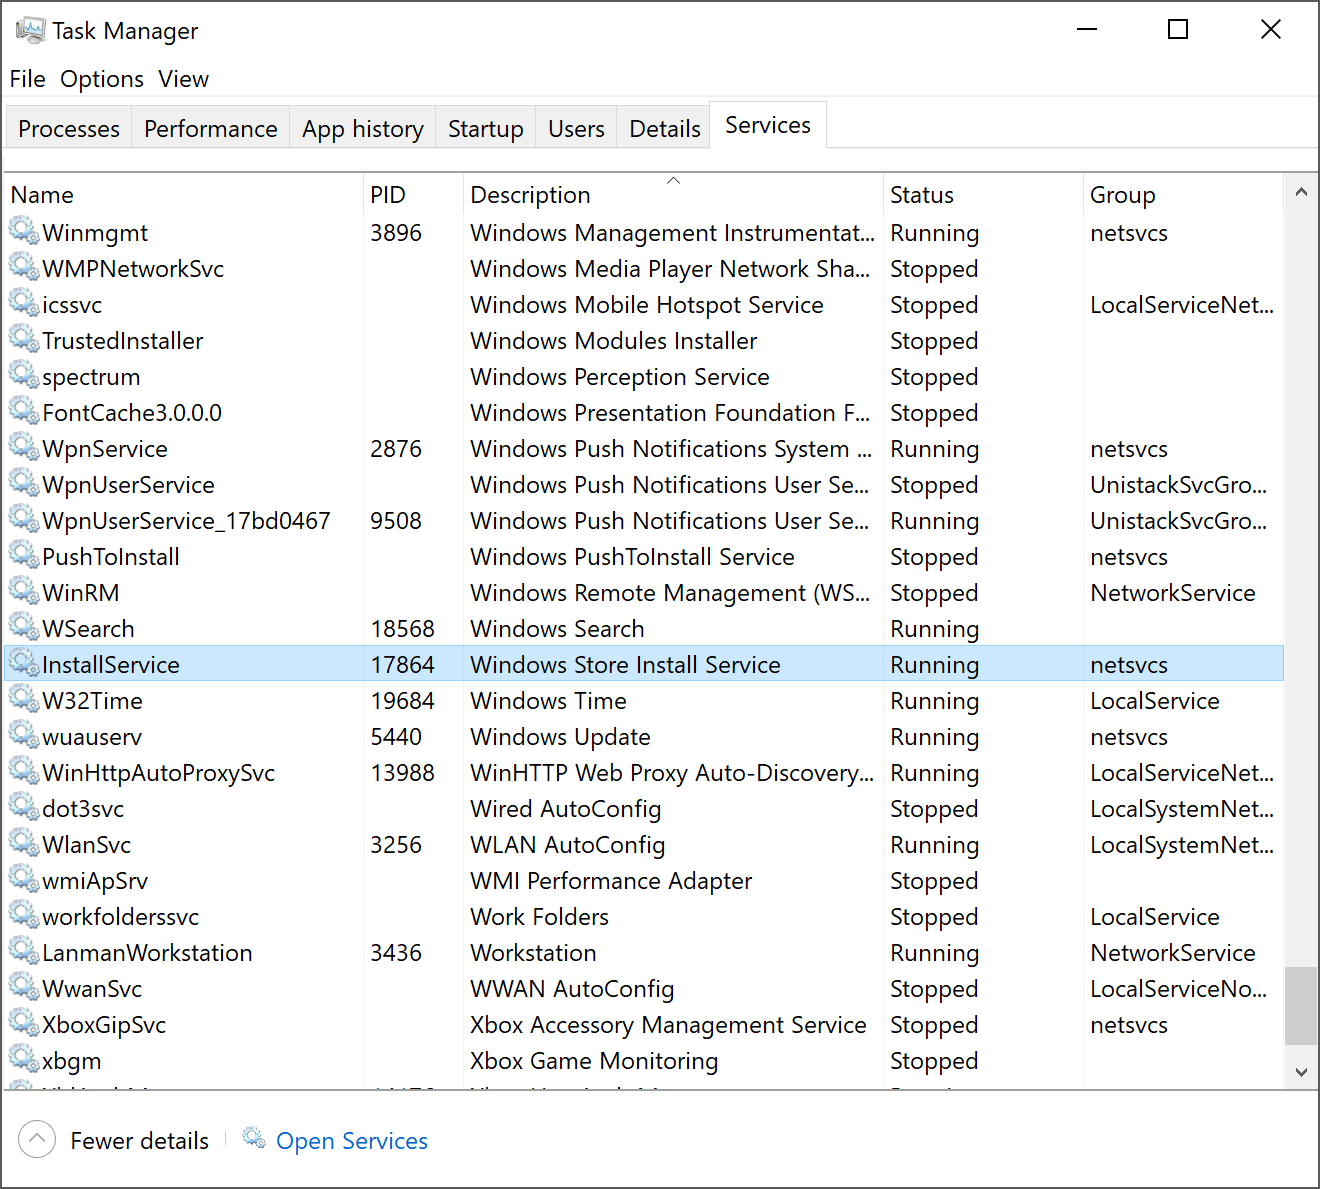This screenshot has width=1320, height=1189.
Task: Click the gear icon beside WMPNetworkSvc
Action: click(x=24, y=267)
